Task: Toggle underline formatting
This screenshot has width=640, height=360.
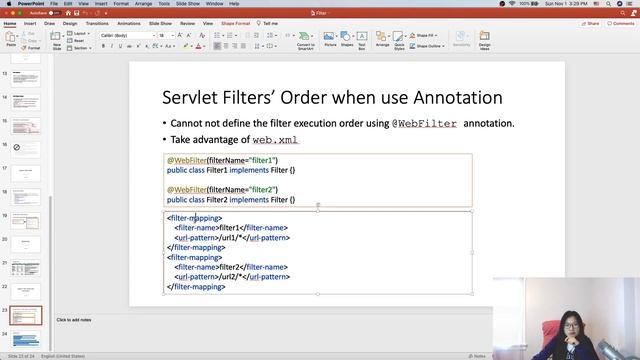Action: click(120, 46)
